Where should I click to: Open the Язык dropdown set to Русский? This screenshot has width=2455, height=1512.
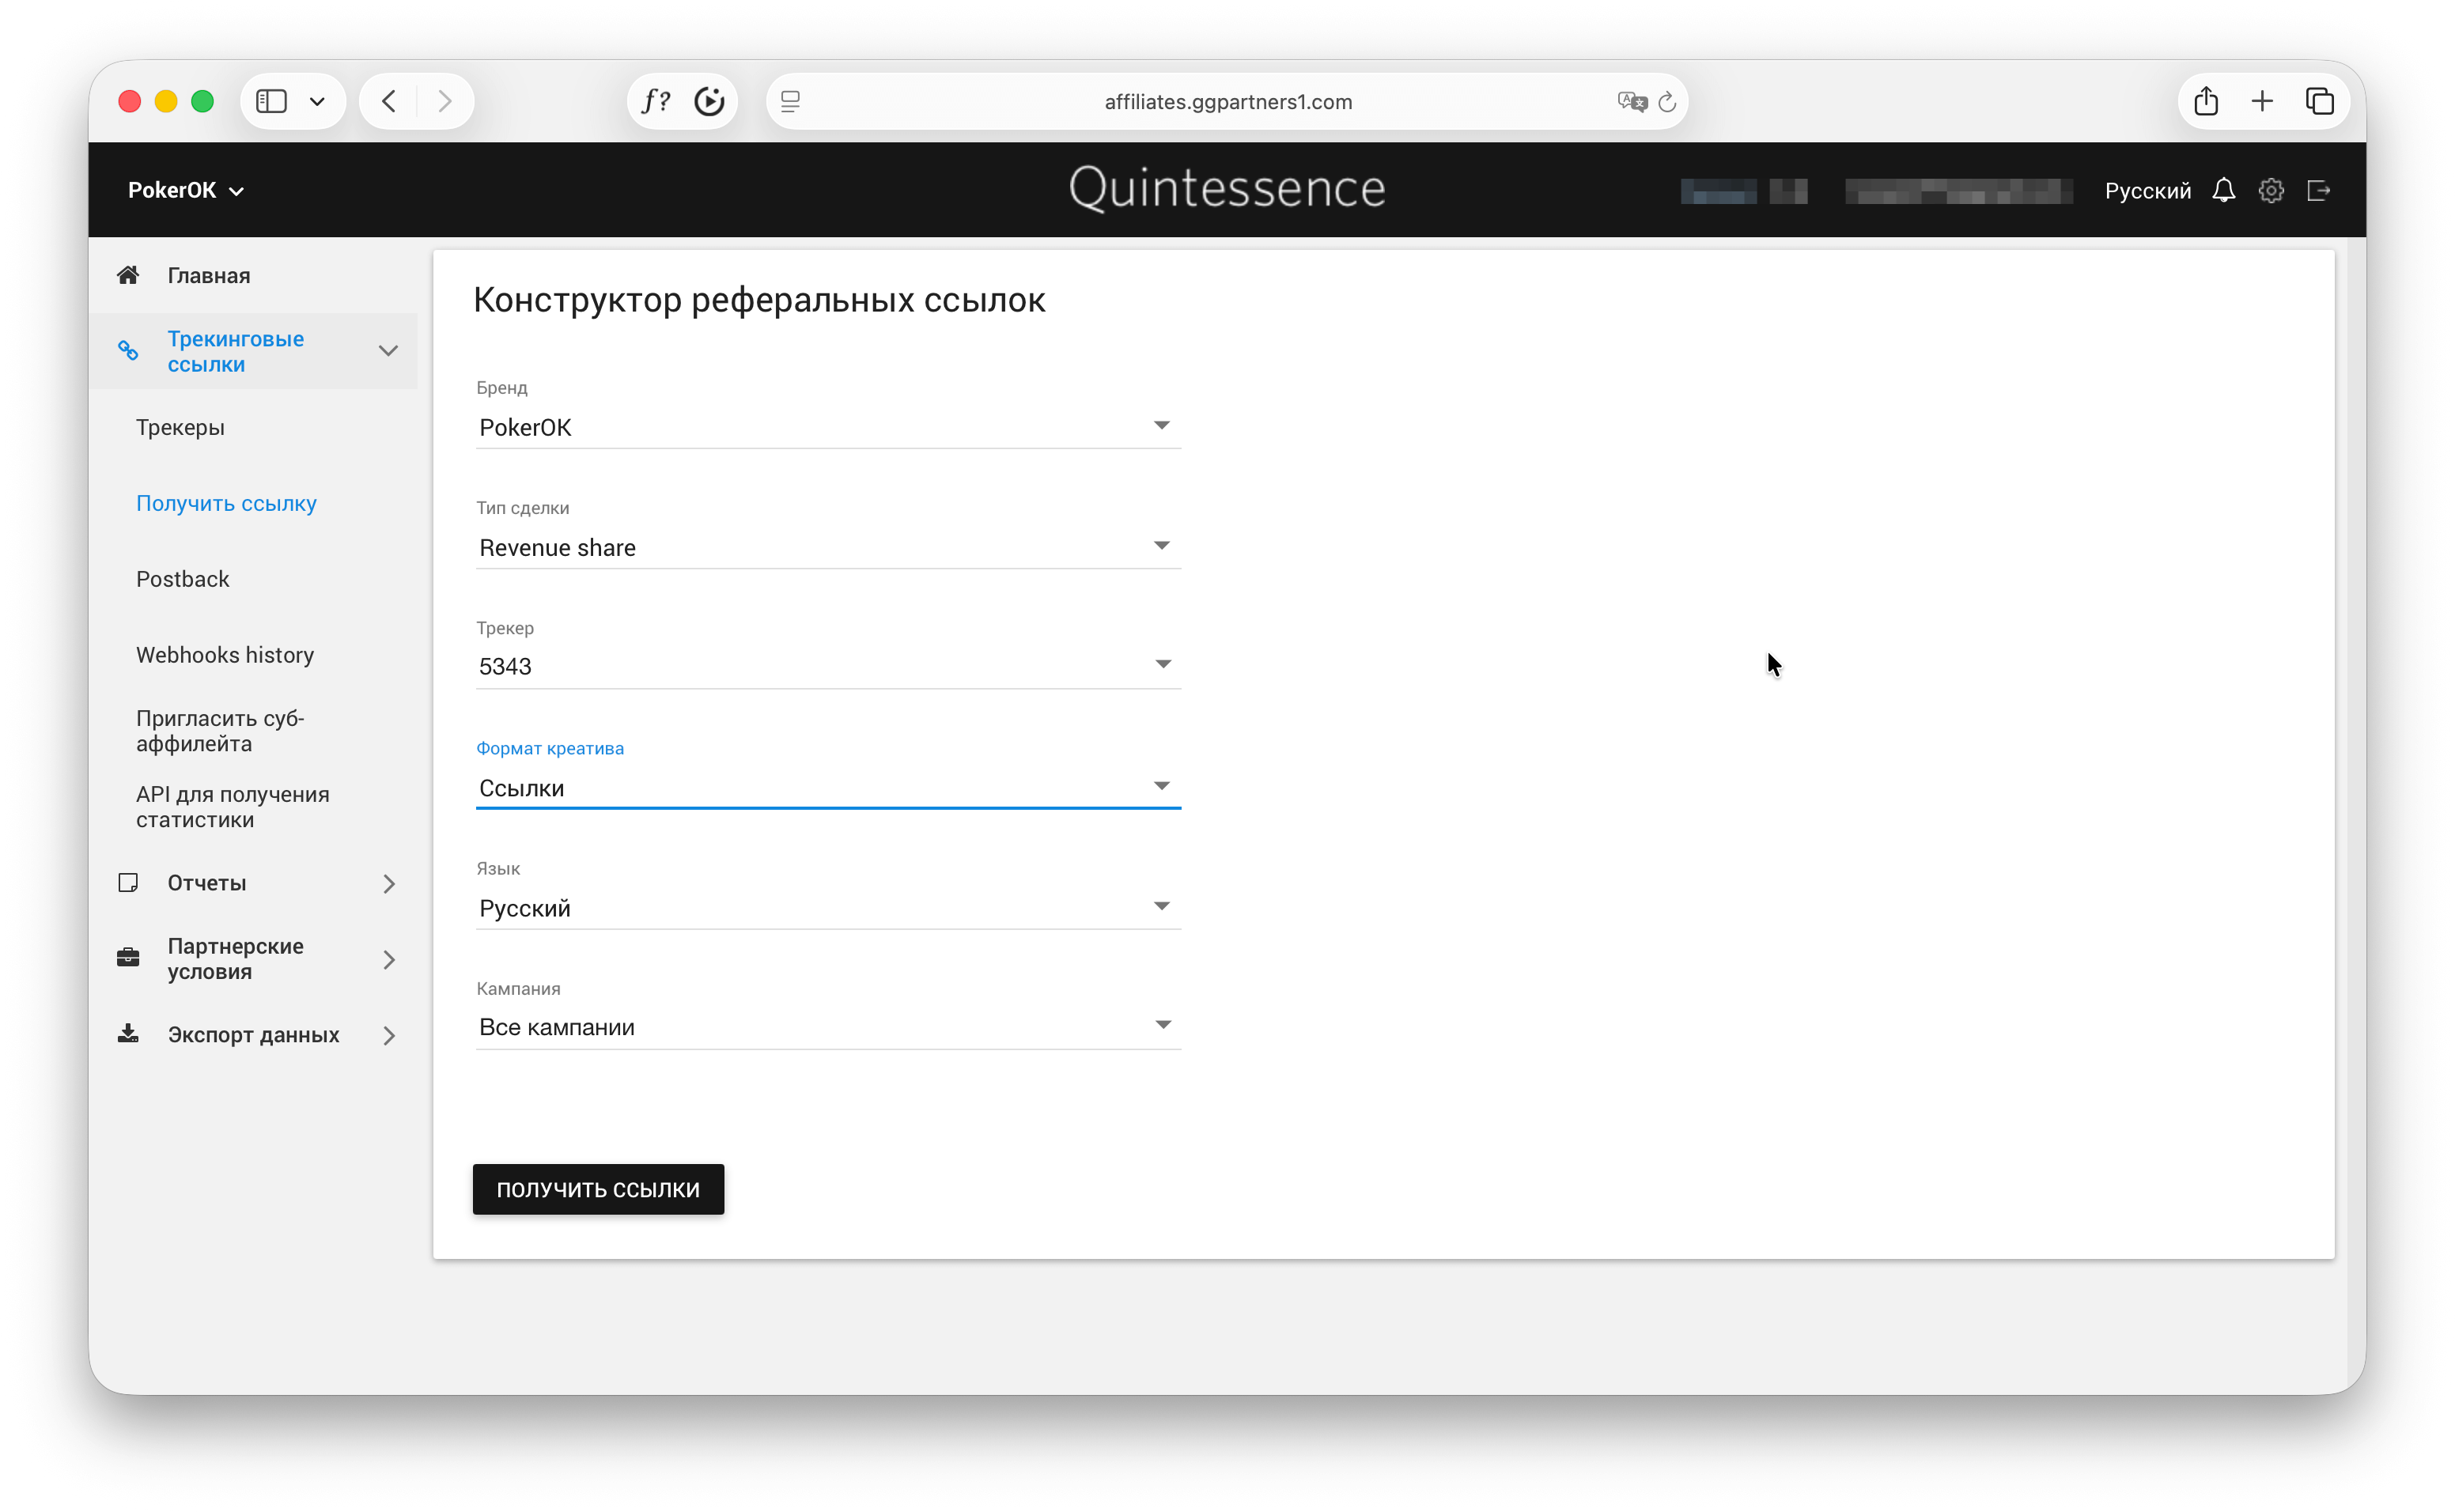coord(827,907)
